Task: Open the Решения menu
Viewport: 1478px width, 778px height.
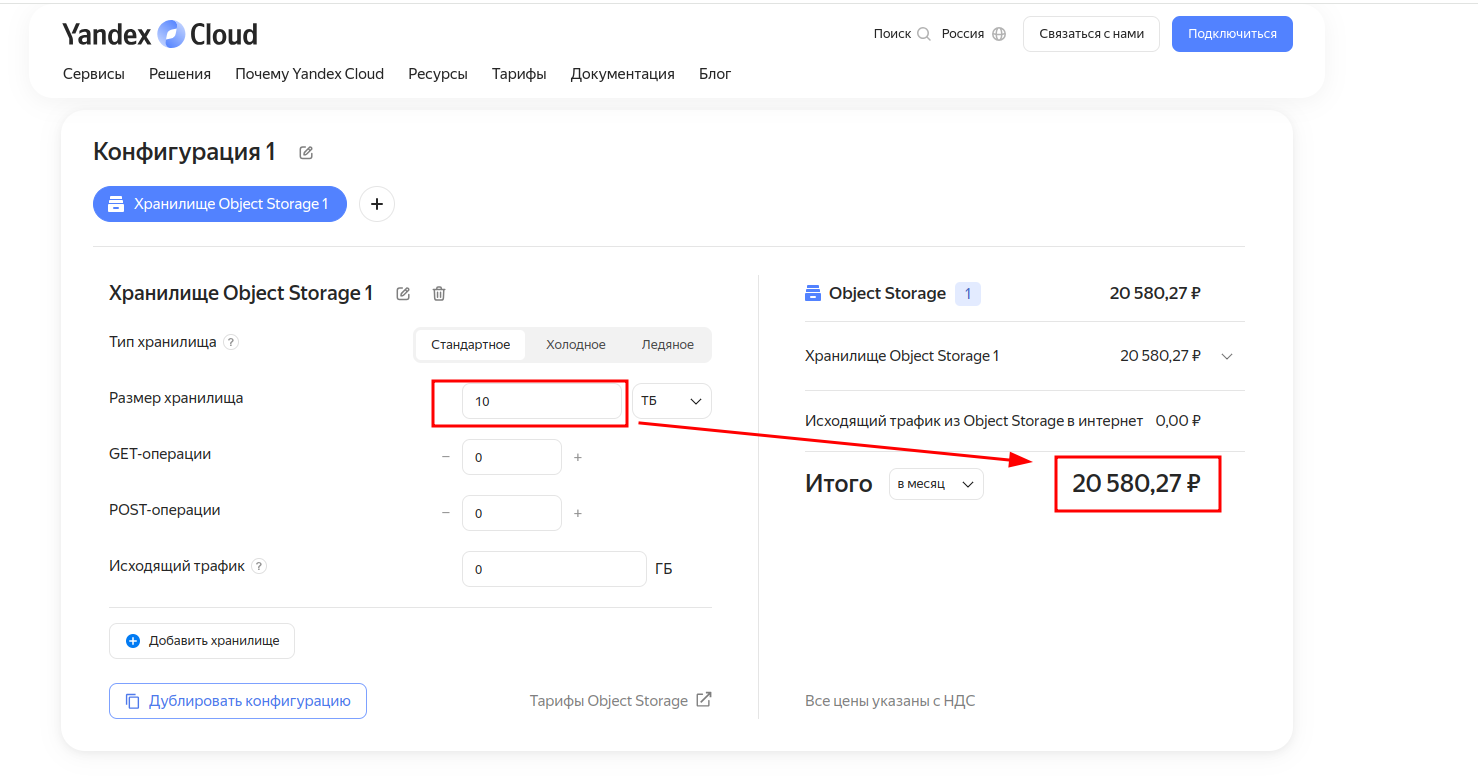Action: pyautogui.click(x=180, y=74)
